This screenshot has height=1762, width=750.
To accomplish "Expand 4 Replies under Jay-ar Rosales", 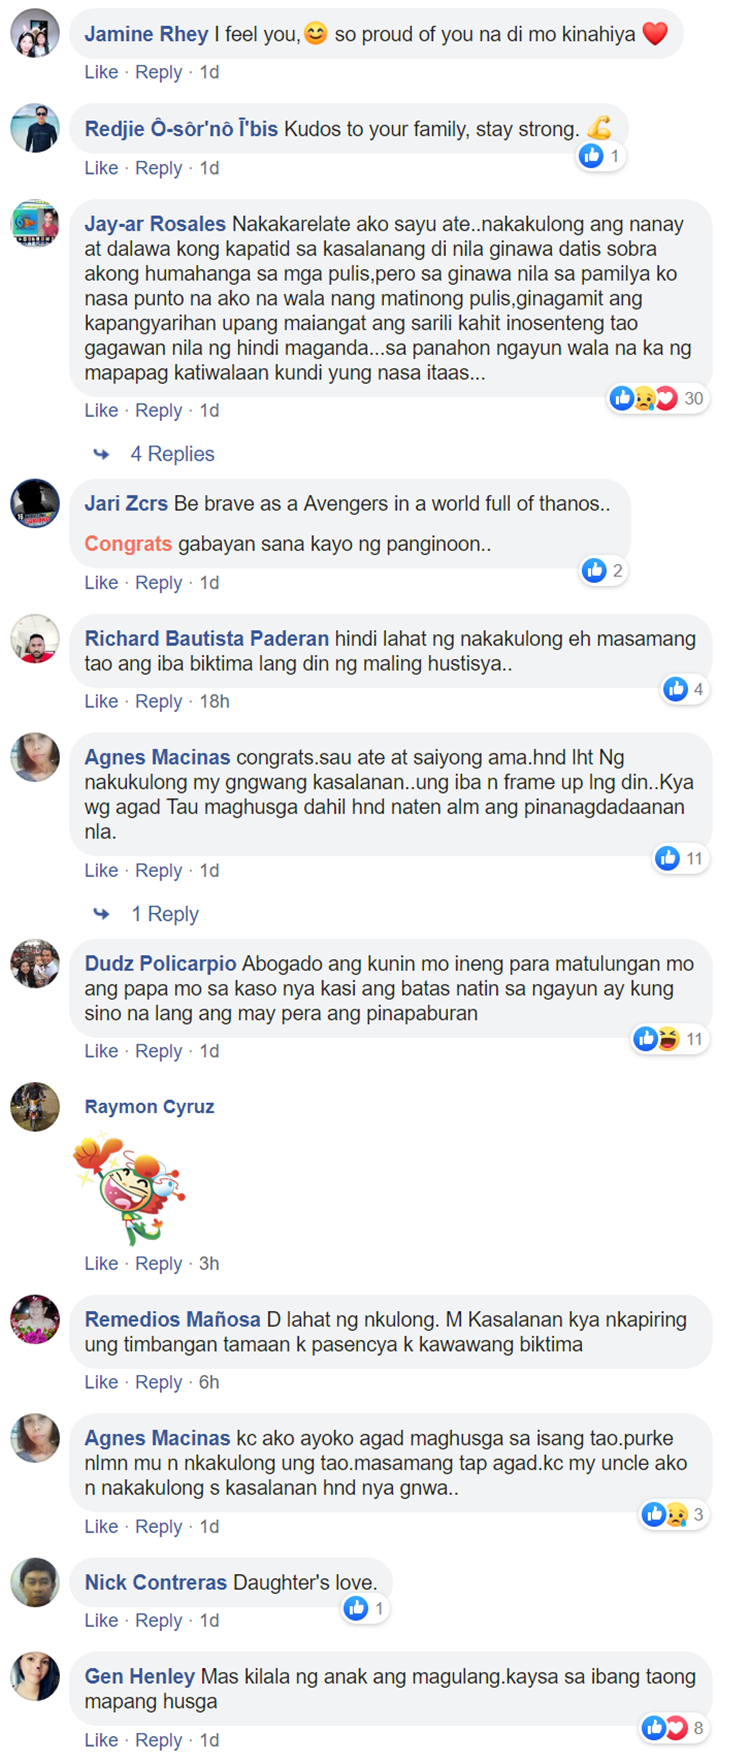I will click(x=172, y=454).
